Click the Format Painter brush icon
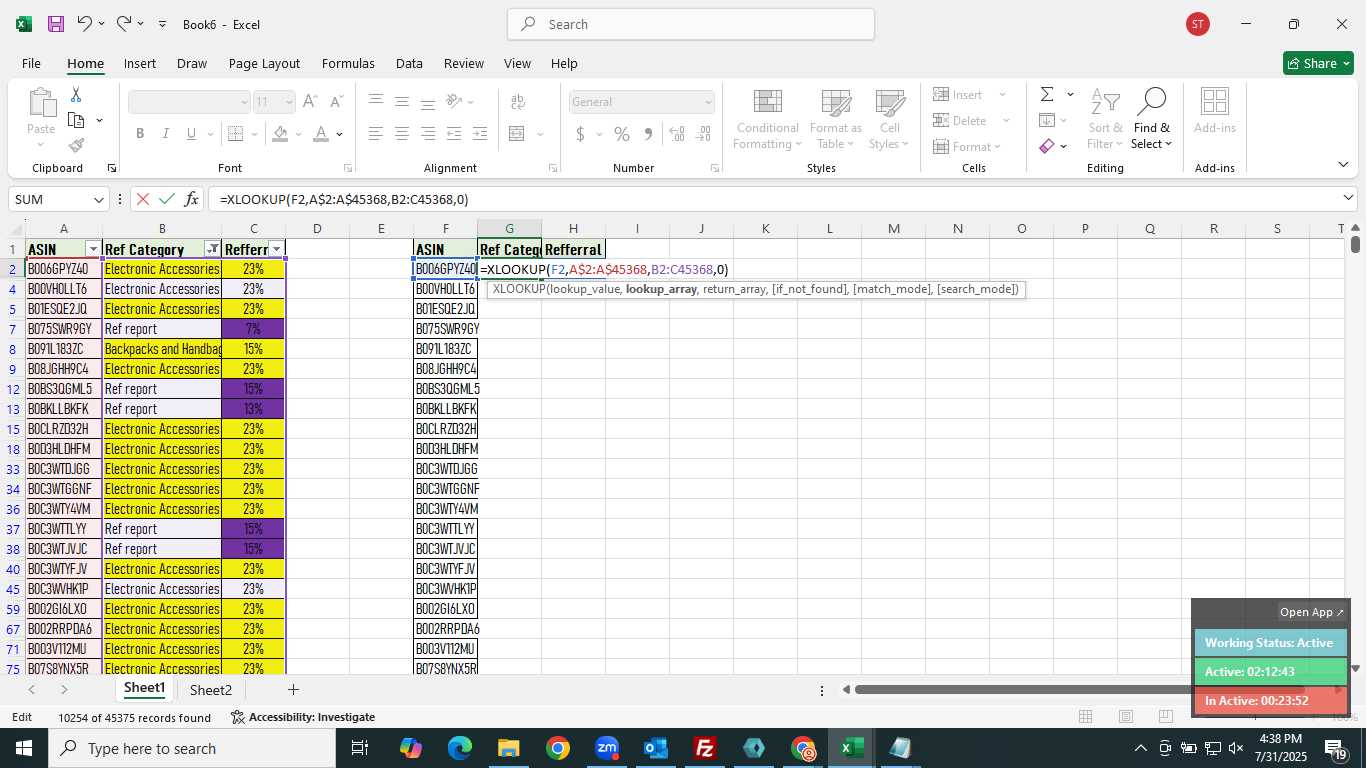The height and width of the screenshot is (768, 1366). [76, 146]
